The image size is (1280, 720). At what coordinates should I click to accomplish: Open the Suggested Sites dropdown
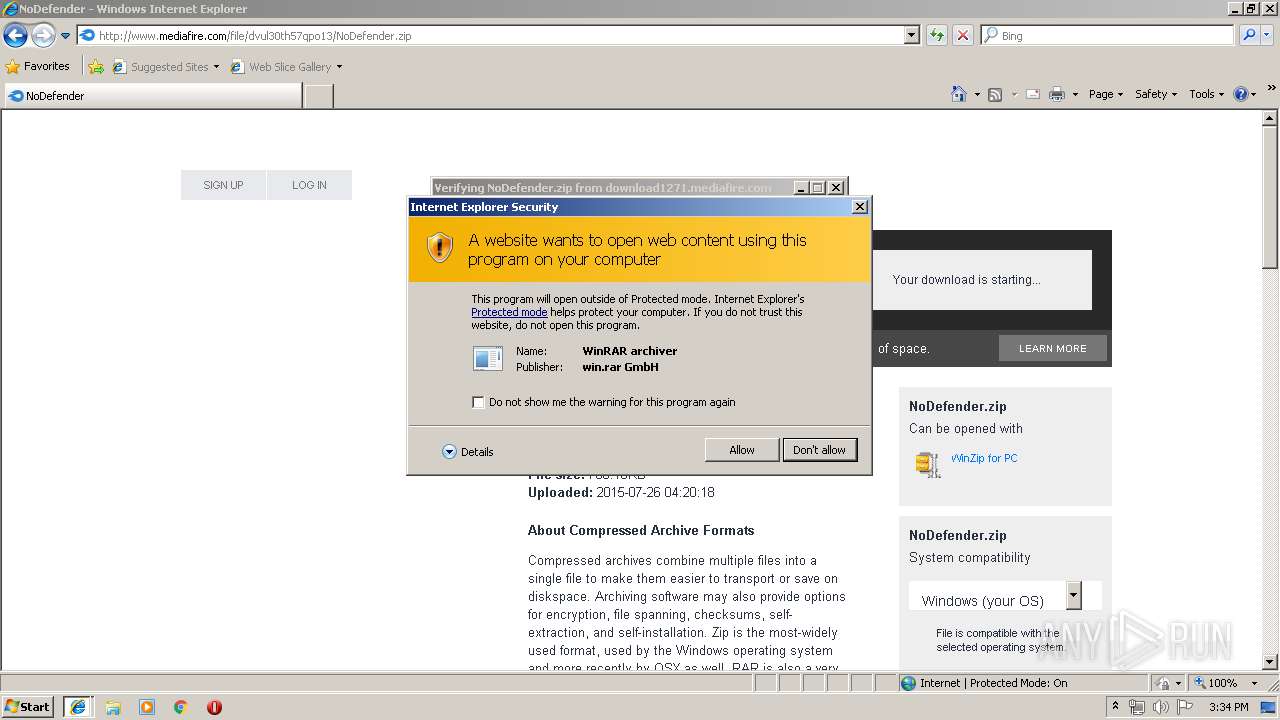point(216,67)
